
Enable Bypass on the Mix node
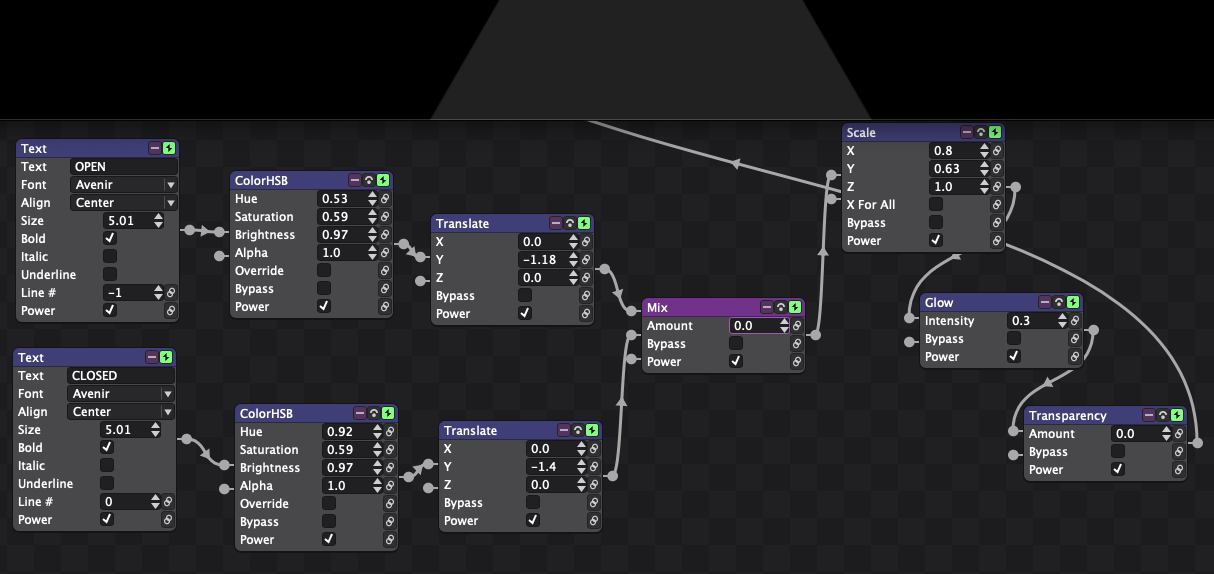pos(736,344)
